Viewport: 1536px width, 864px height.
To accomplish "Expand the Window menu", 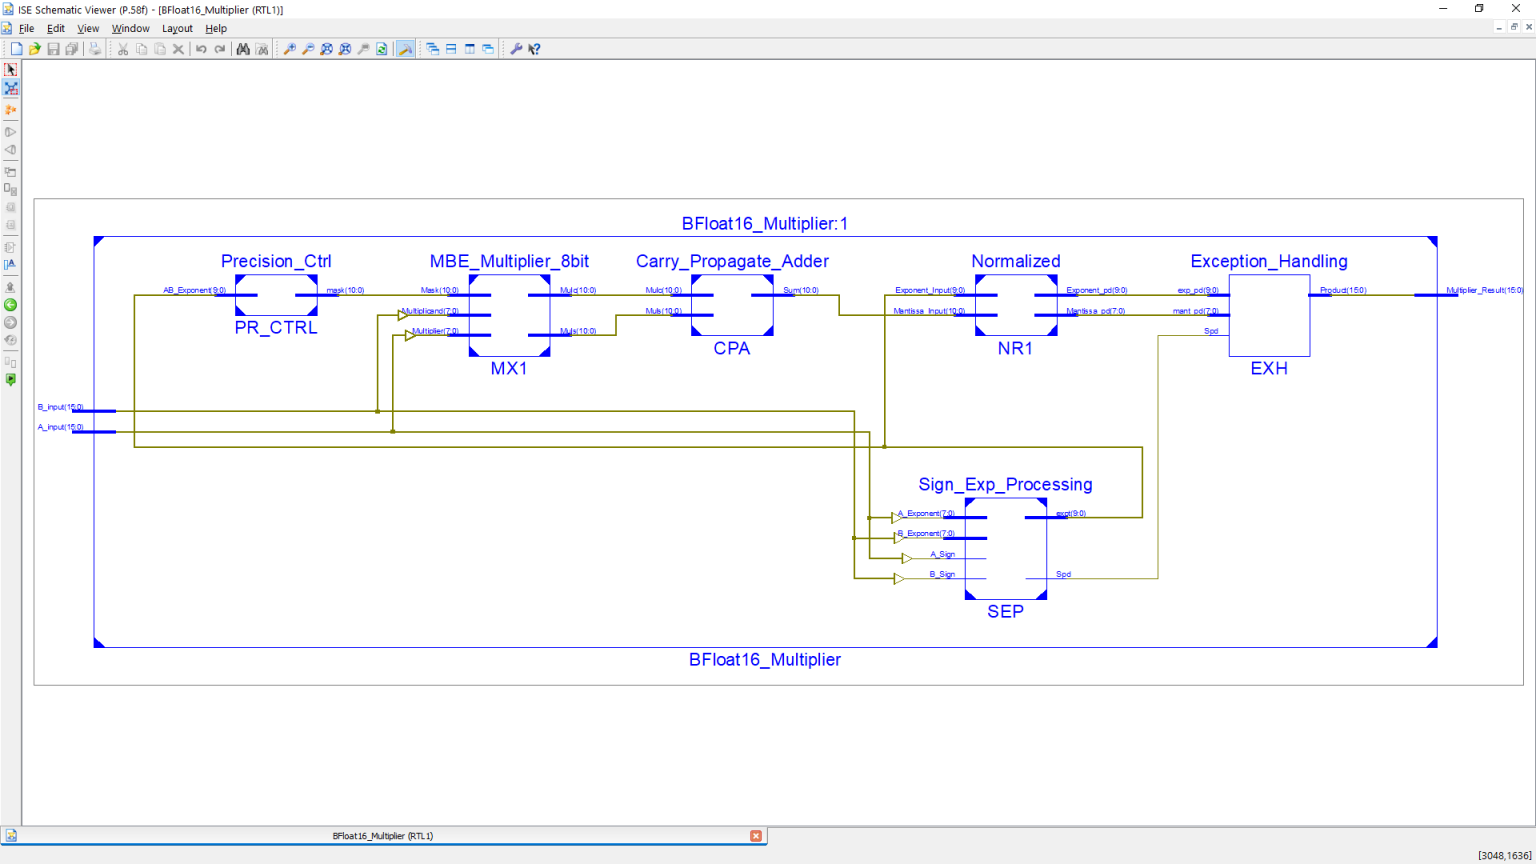I will pos(130,29).
